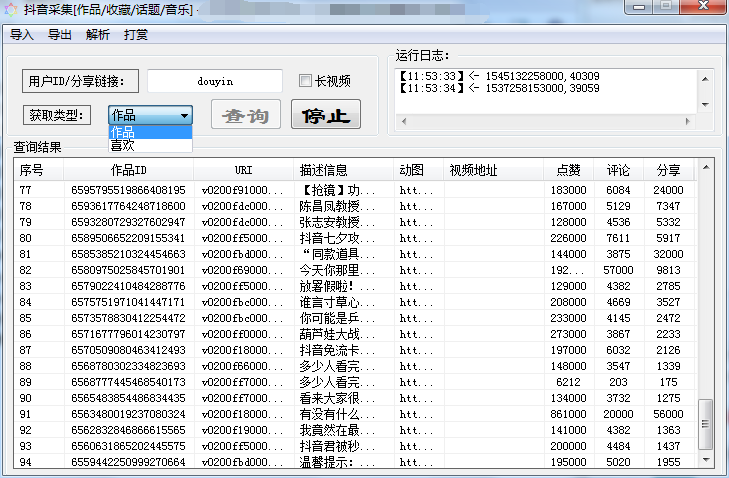Click description 看来大家很...

(x=337, y=398)
